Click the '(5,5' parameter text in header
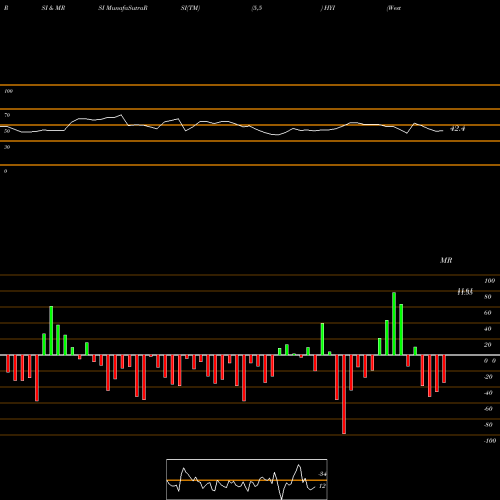Screen dimensions: 500x500 tap(257, 8)
